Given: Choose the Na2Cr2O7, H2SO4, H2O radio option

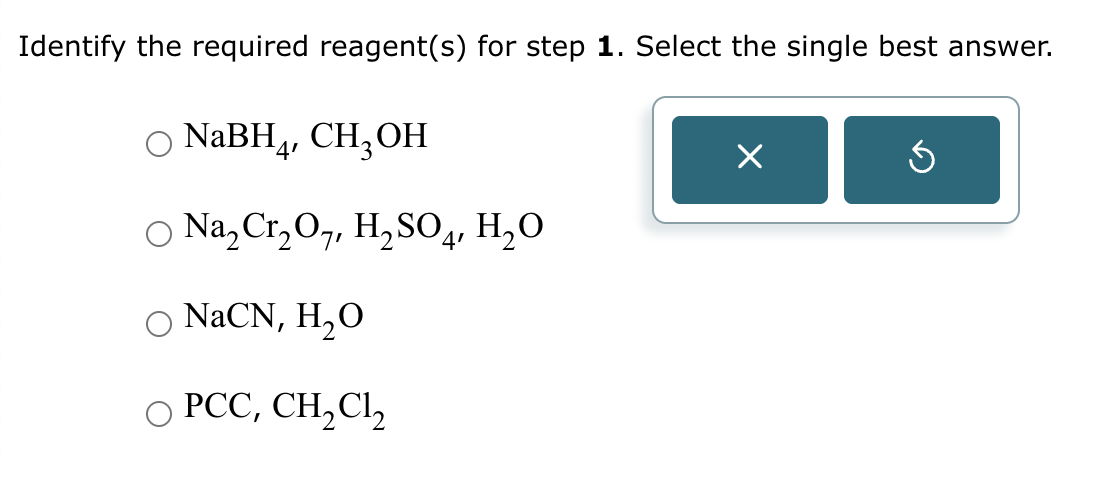Looking at the screenshot, I should [x=160, y=234].
